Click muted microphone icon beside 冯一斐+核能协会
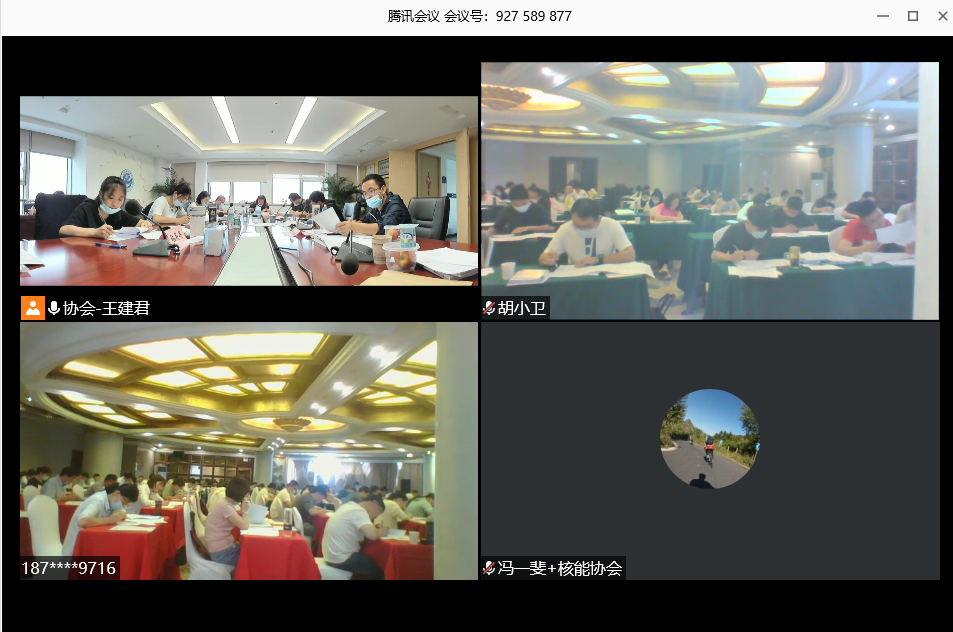953x632 pixels. (x=489, y=568)
